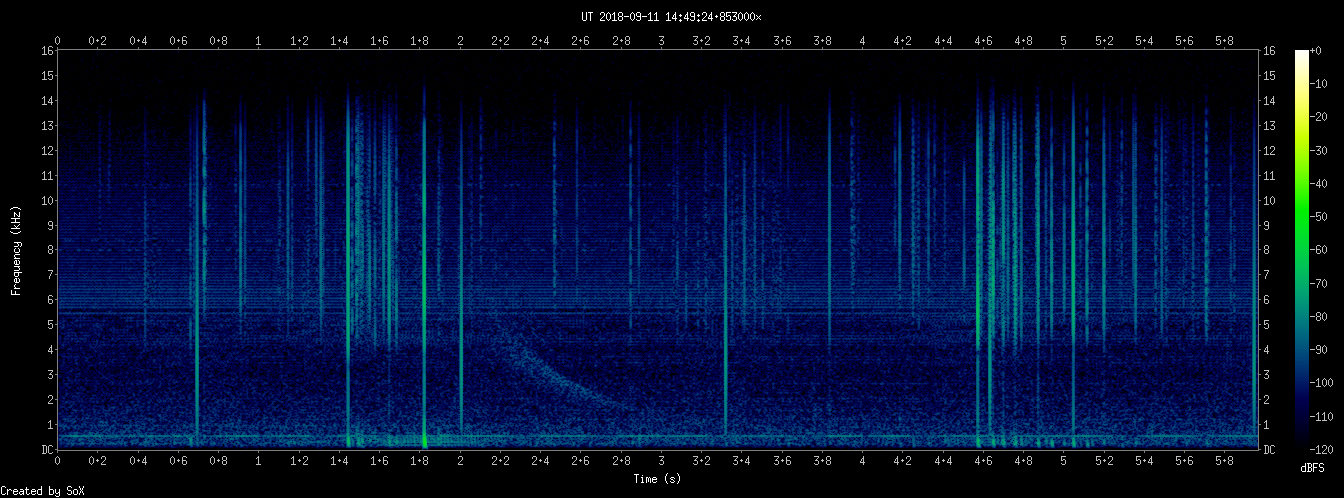The width and height of the screenshot is (1344, 498).
Task: Click "16" on the right frequency axis
Action: [1270, 51]
